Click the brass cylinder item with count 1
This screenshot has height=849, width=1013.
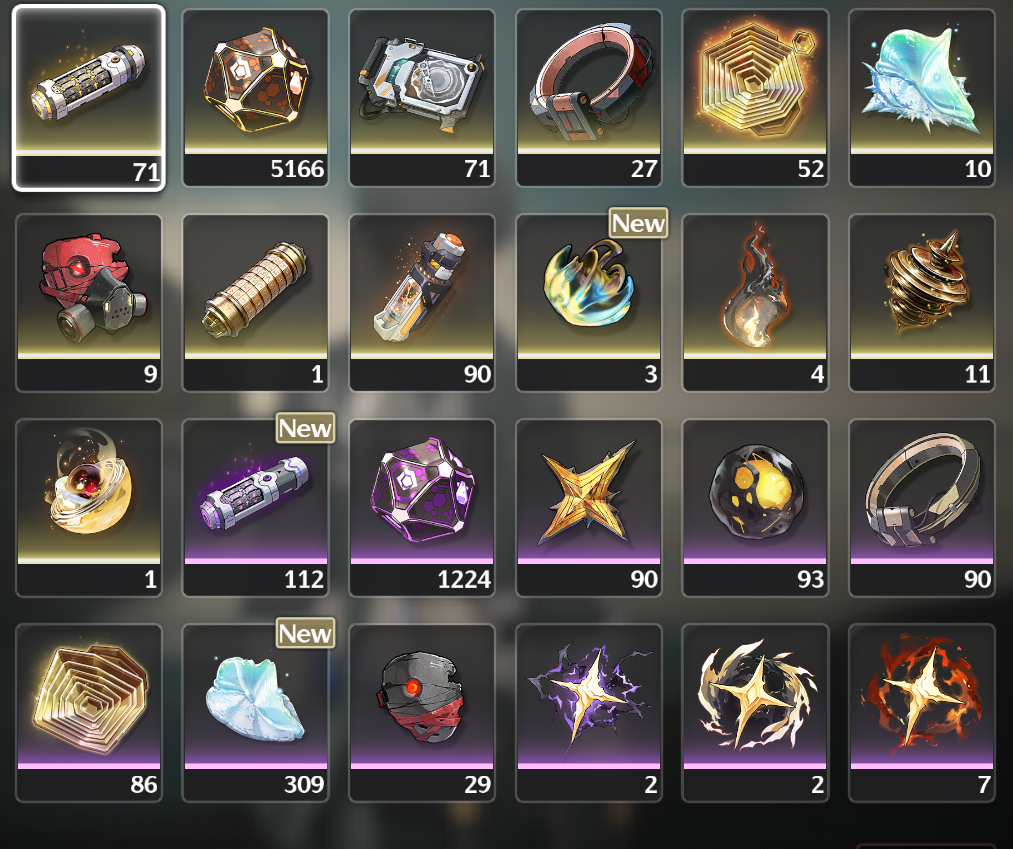click(x=255, y=303)
